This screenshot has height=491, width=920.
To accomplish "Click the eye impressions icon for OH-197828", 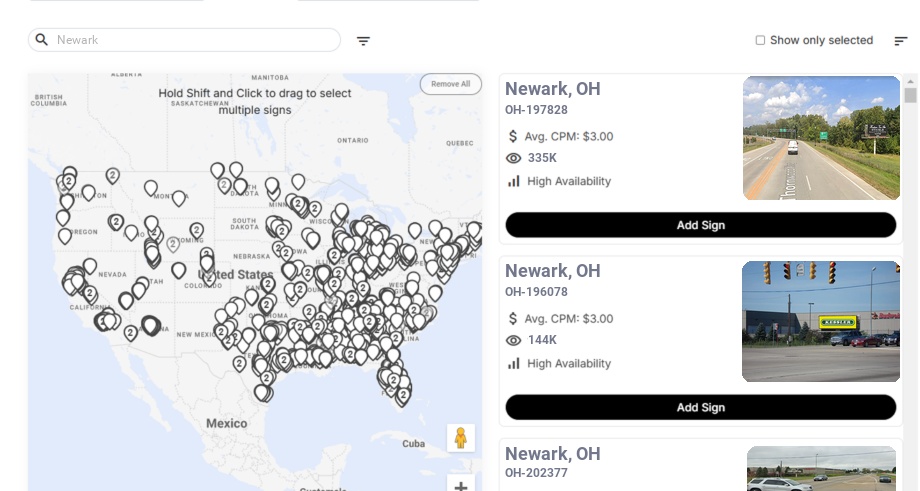I will point(514,158).
